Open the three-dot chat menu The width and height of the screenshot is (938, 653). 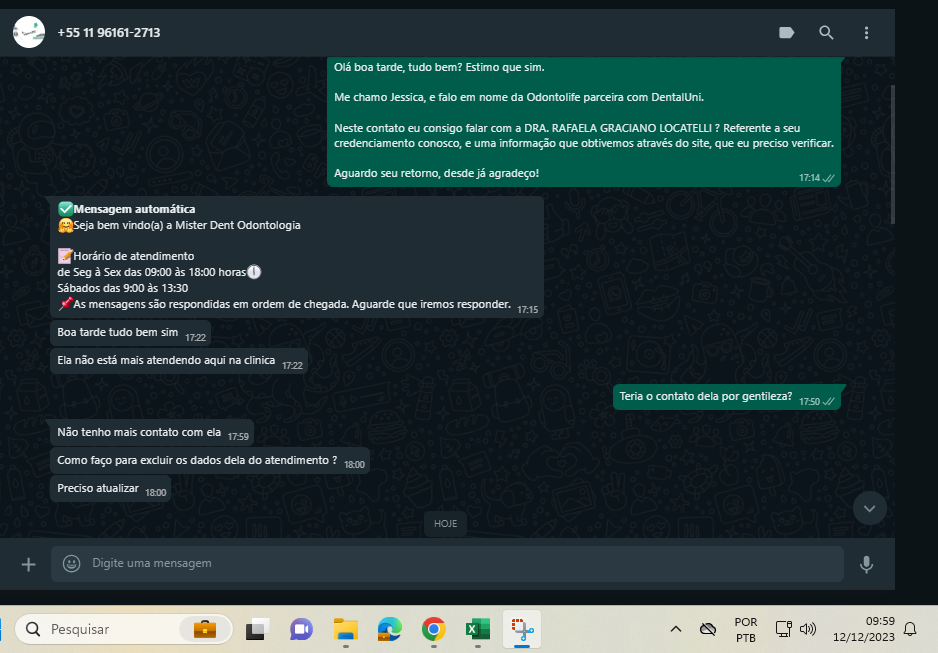(866, 33)
